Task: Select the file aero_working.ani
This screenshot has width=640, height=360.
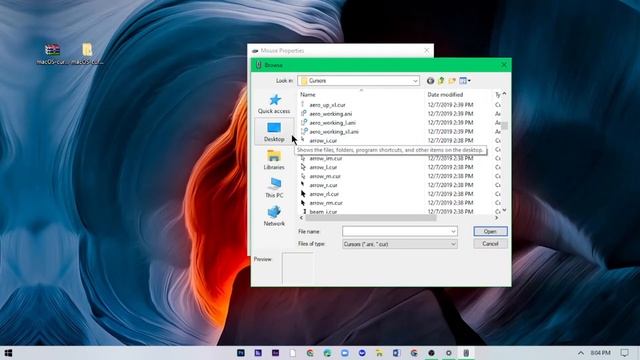Action: point(330,114)
